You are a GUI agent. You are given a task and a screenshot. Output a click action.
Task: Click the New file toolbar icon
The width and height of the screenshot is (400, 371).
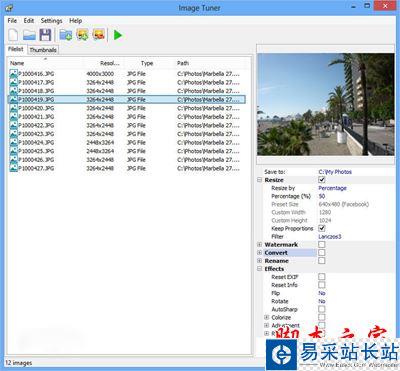pyautogui.click(x=13, y=35)
